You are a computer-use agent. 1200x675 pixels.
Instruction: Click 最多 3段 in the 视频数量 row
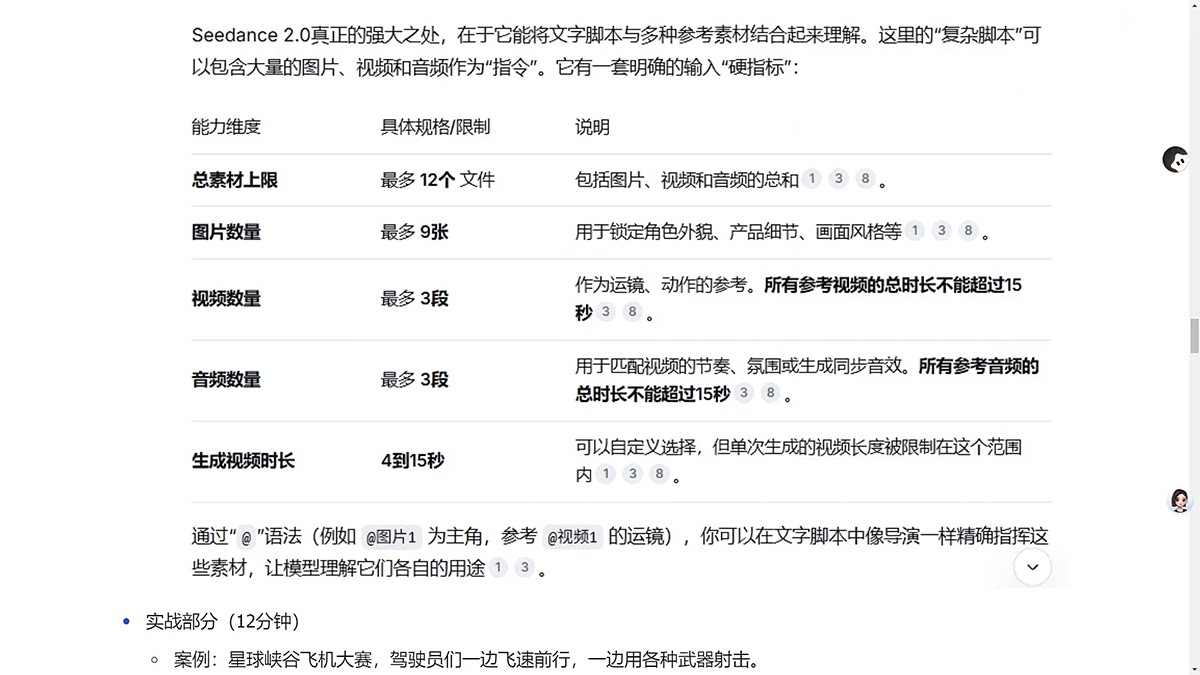pos(414,299)
